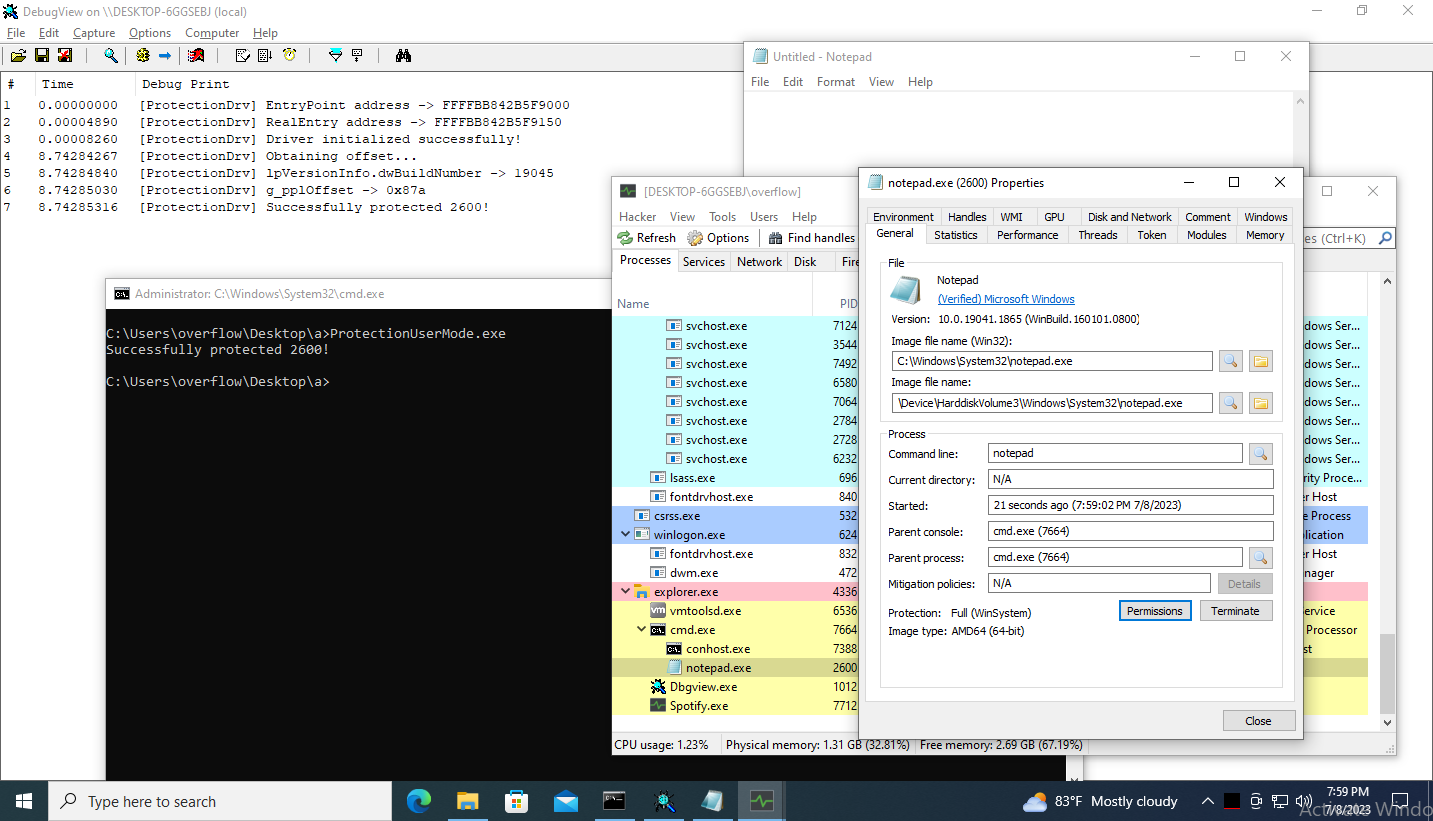Click the Command line search icon
The width and height of the screenshot is (1433, 821).
tap(1261, 453)
